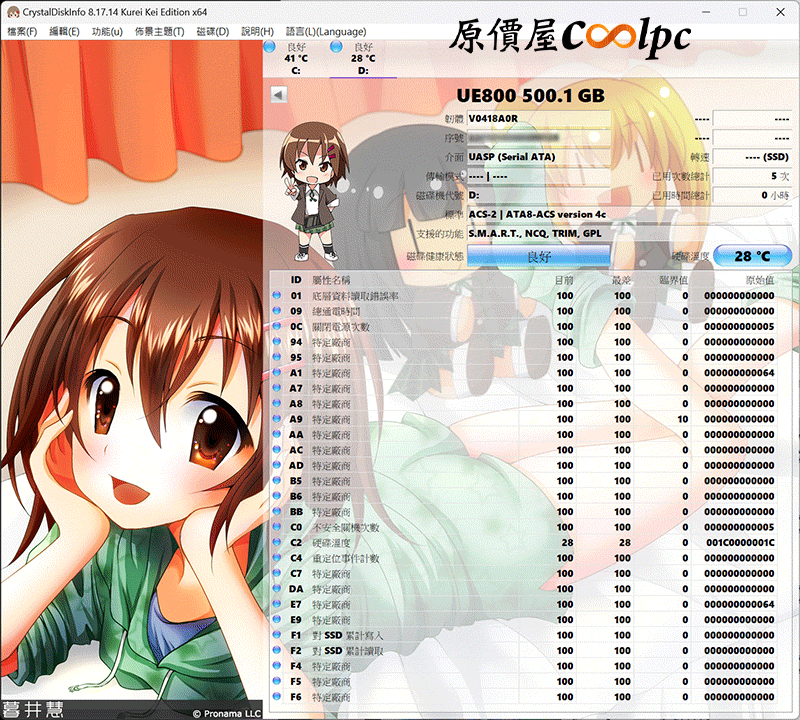Click the status indicator for attribute A8
Image resolution: width=800 pixels, height=720 pixels.
click(x=277, y=403)
